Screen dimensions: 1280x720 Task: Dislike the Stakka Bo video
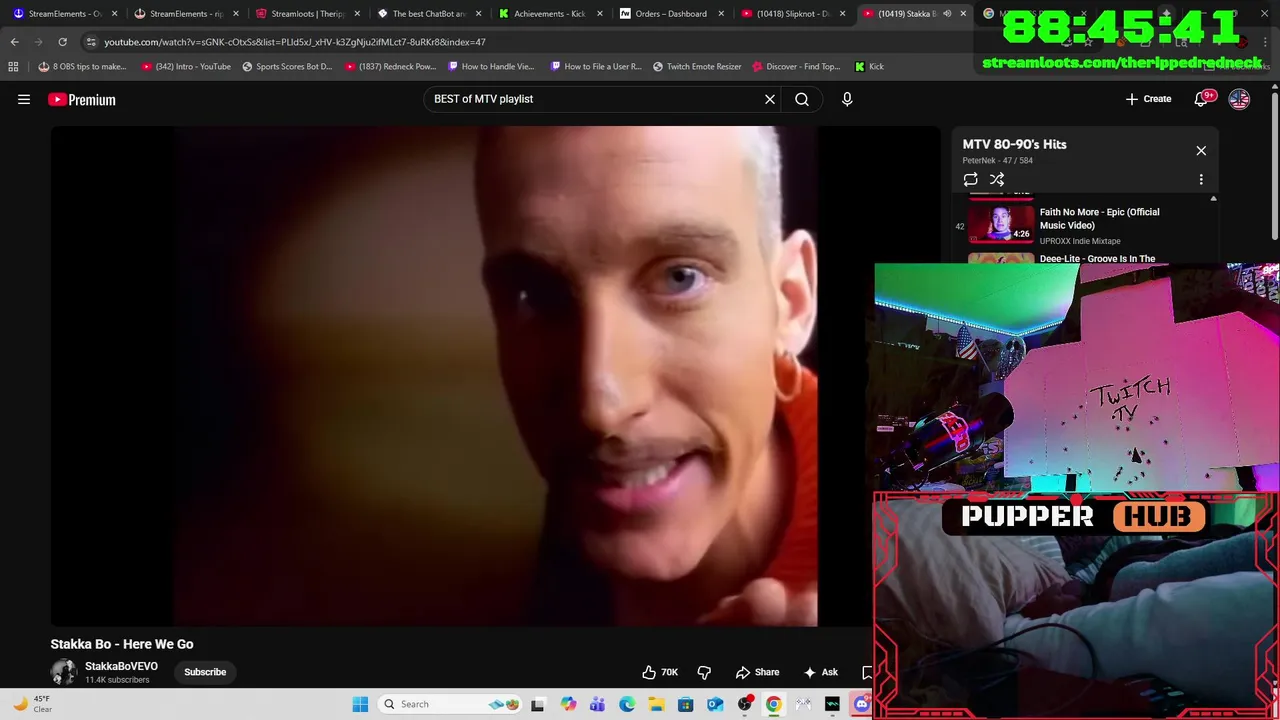(x=704, y=672)
